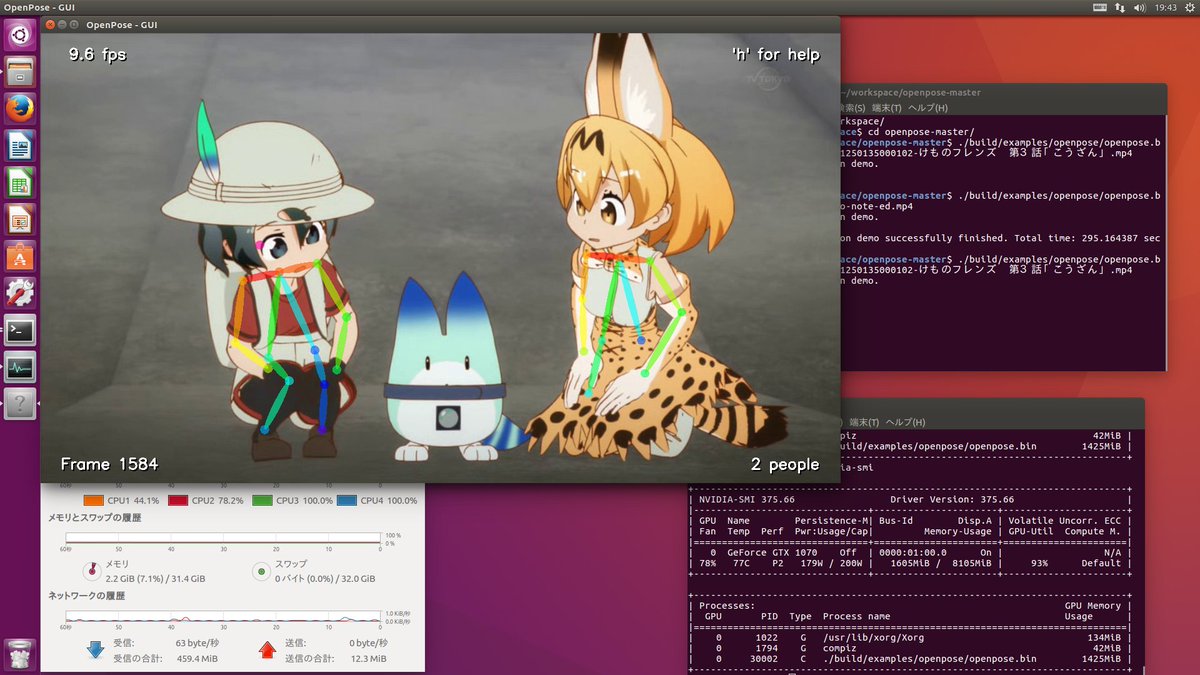The height and width of the screenshot is (675, 1200).
Task: Open the network connection indicator in top bar
Action: [1121, 7]
